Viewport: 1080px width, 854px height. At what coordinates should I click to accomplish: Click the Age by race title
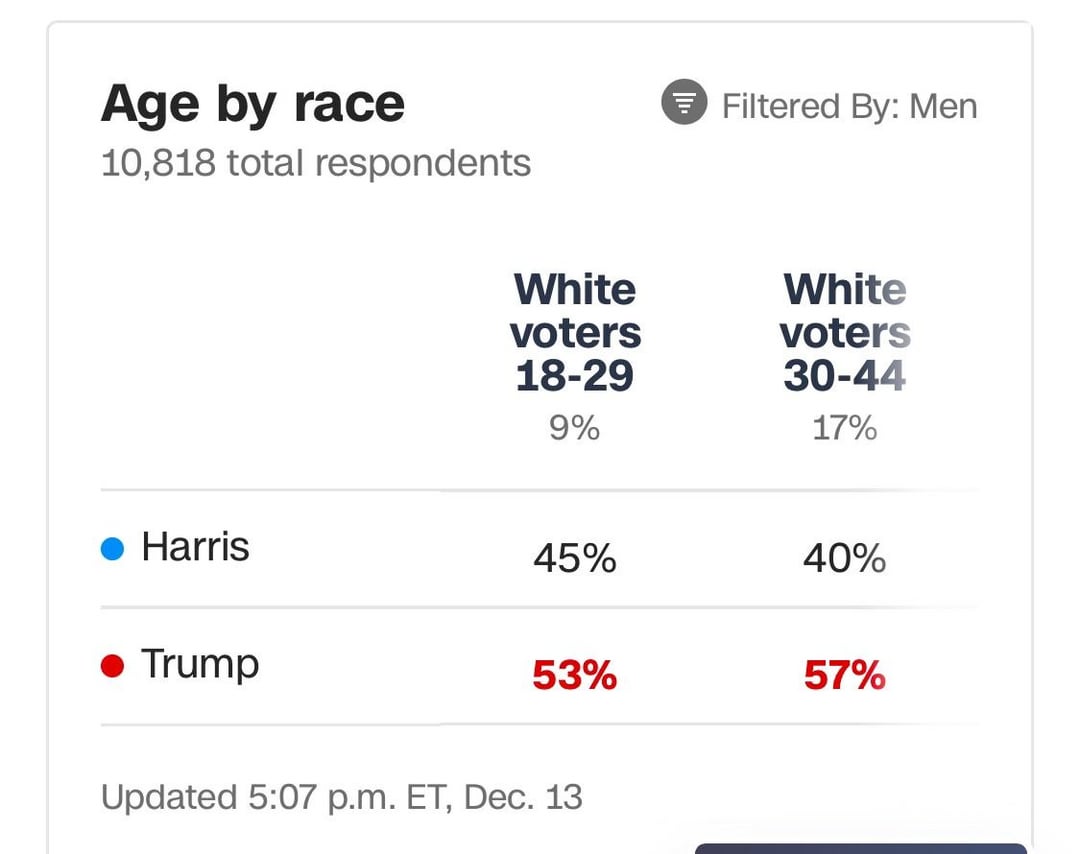point(253,105)
